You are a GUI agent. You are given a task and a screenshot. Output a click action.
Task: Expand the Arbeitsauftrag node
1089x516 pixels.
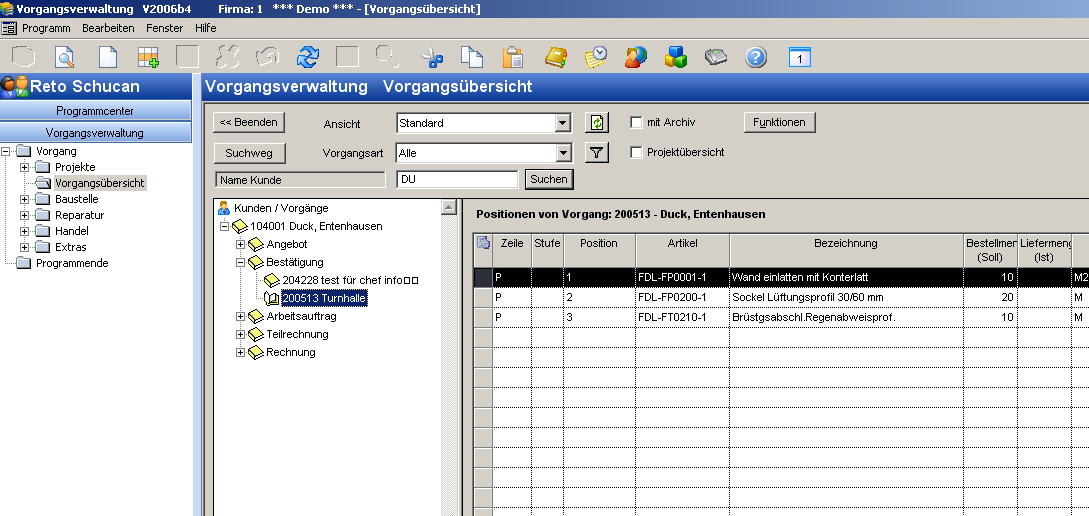click(x=240, y=317)
